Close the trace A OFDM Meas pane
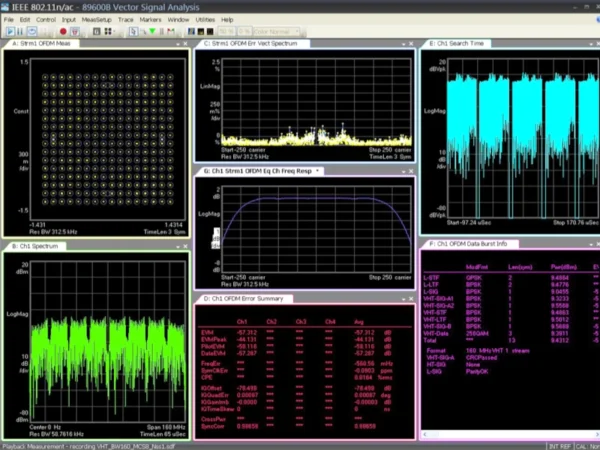Image resolution: width=600 pixels, height=450 pixels. [x=185, y=44]
